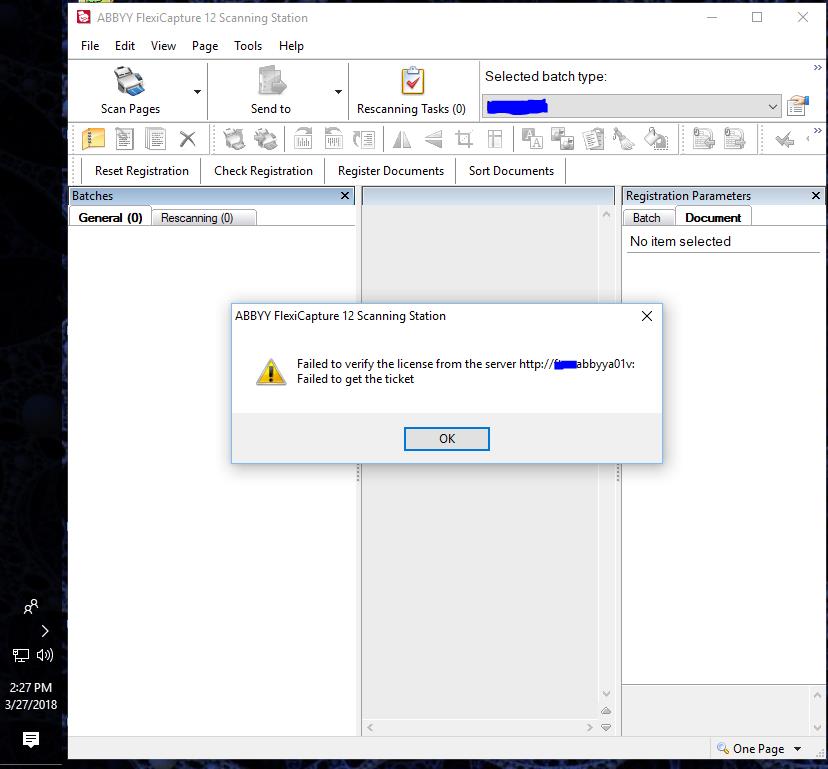Screen dimensions: 828x769
Task: Switch to the Batch tab in Registration Parameters
Action: [x=648, y=217]
